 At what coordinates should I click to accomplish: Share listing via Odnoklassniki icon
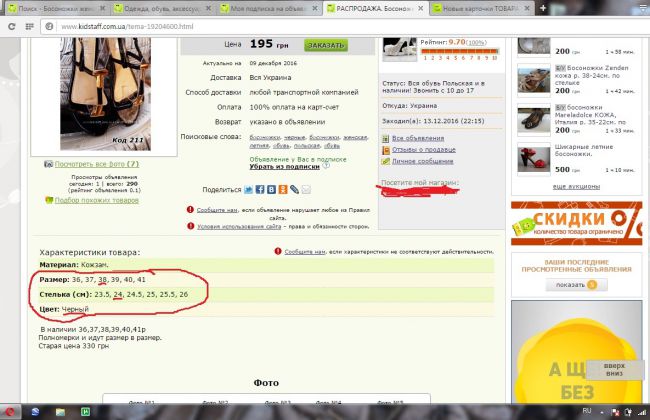coord(283,189)
